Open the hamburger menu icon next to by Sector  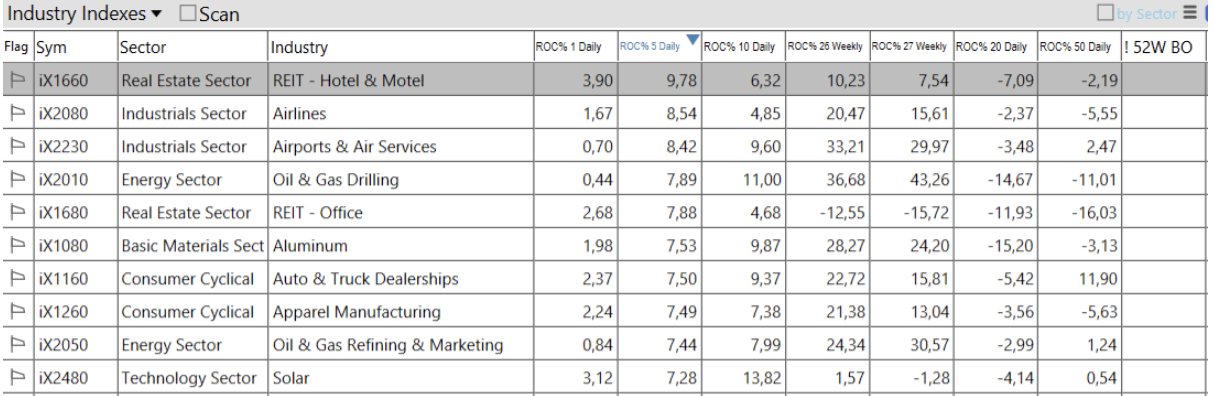(x=1189, y=13)
